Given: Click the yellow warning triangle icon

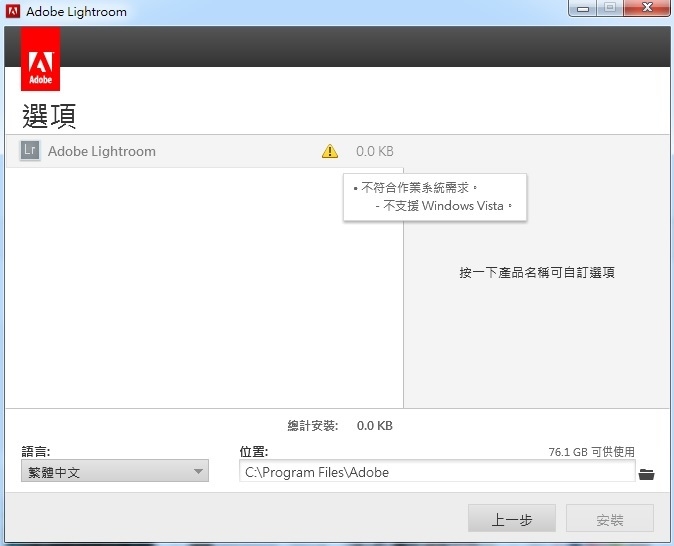Looking at the screenshot, I should (330, 151).
